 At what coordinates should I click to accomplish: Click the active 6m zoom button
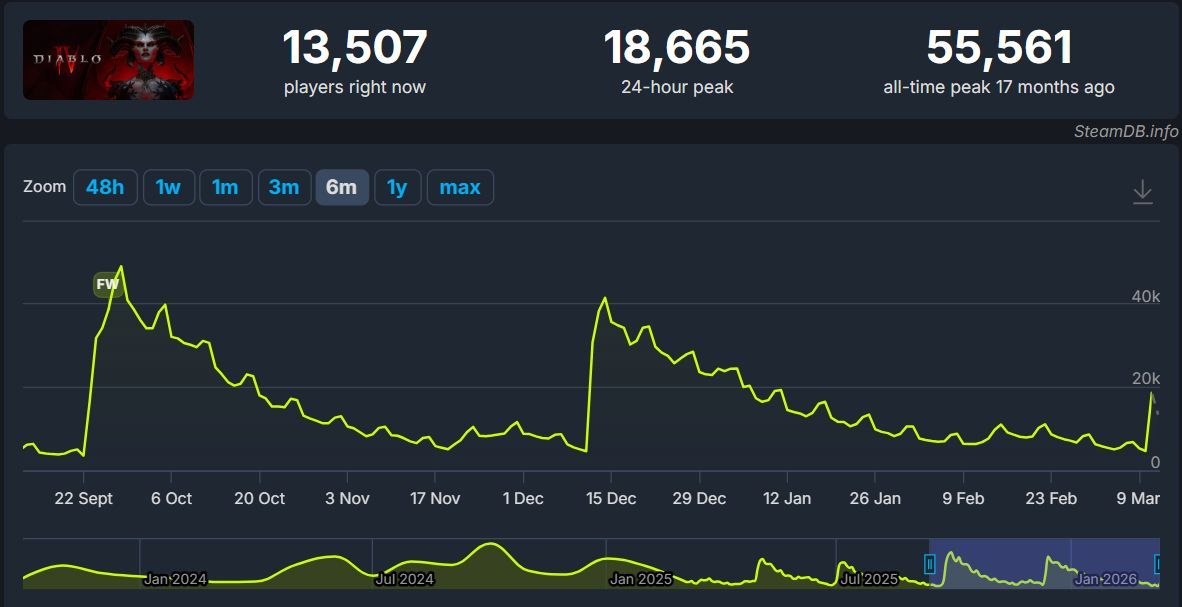[x=342, y=187]
